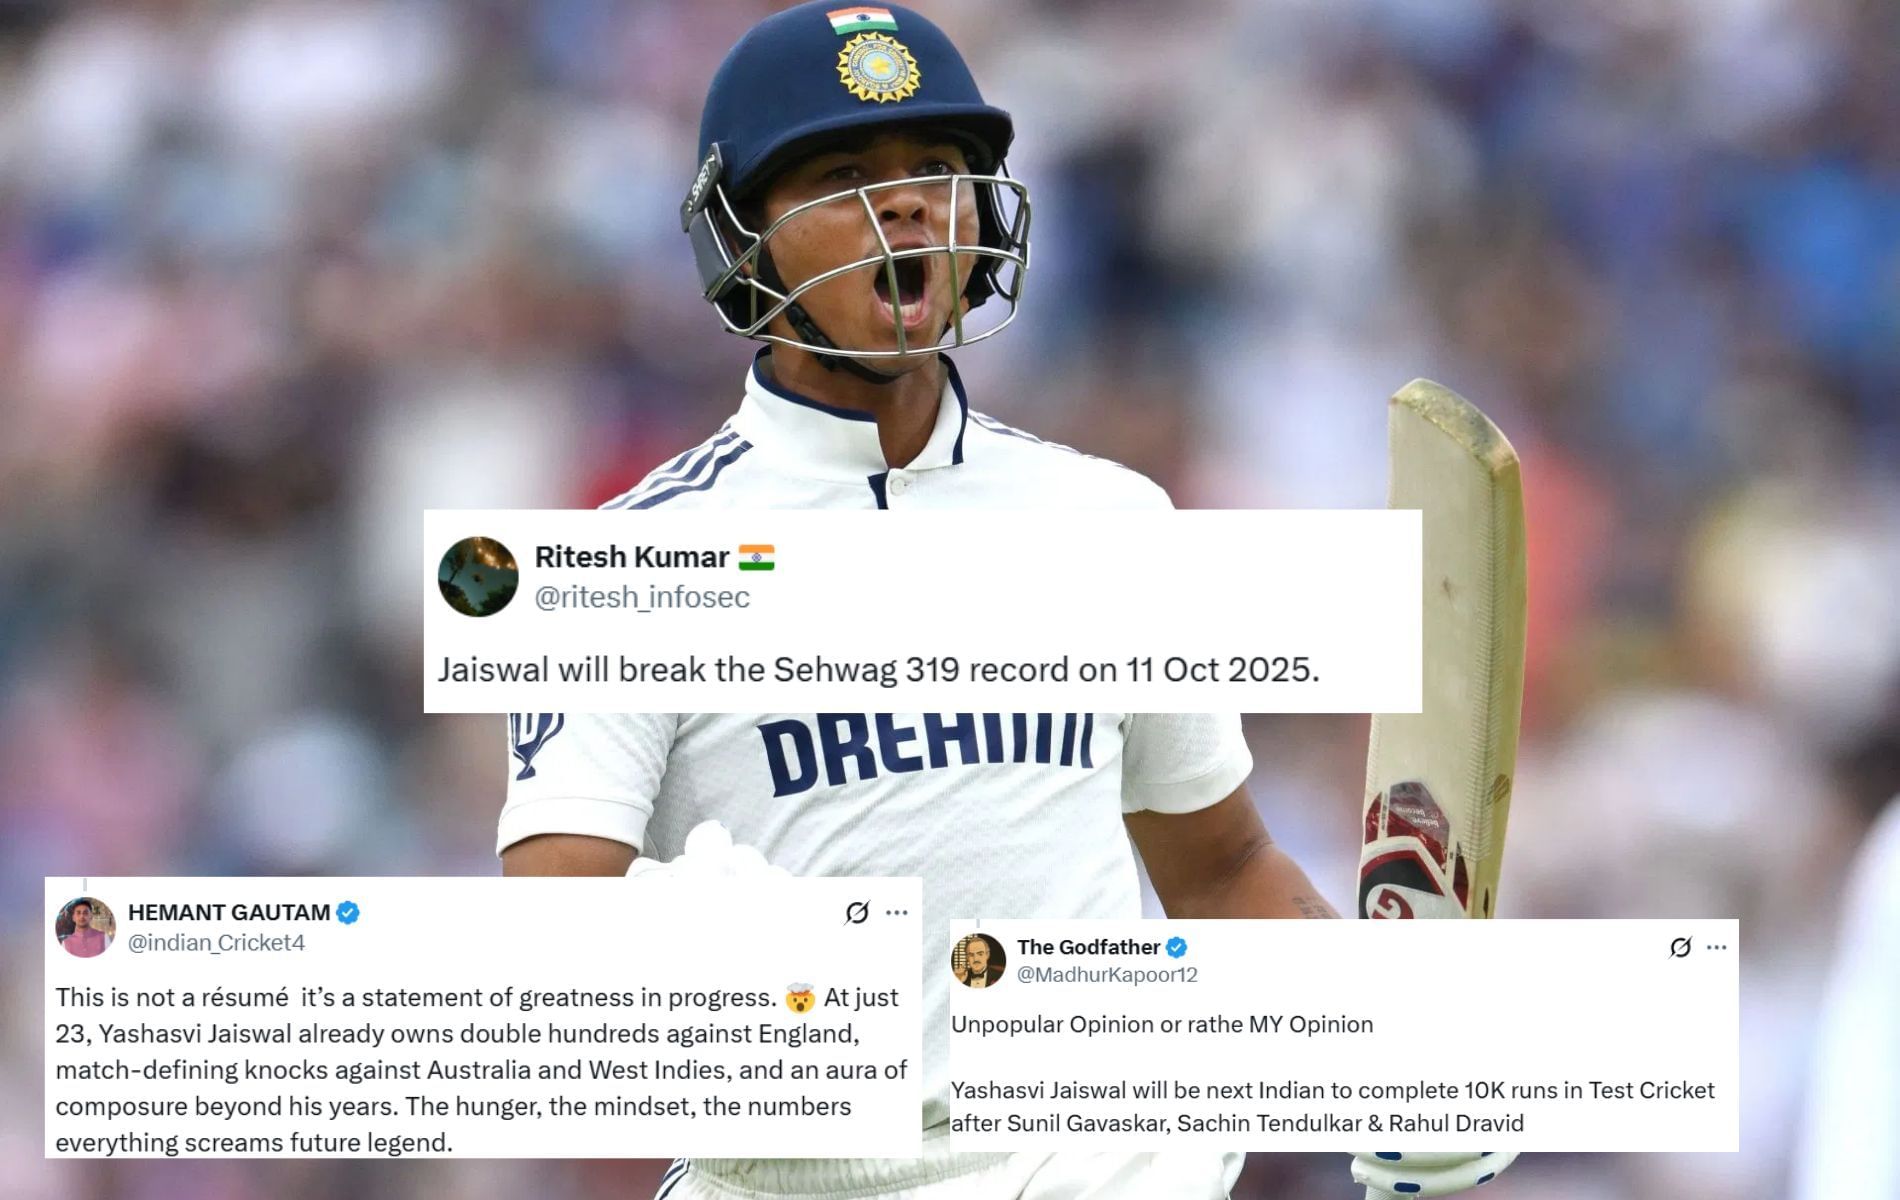
Task: Click the BCCI crest on the helmet
Action: (x=877, y=66)
